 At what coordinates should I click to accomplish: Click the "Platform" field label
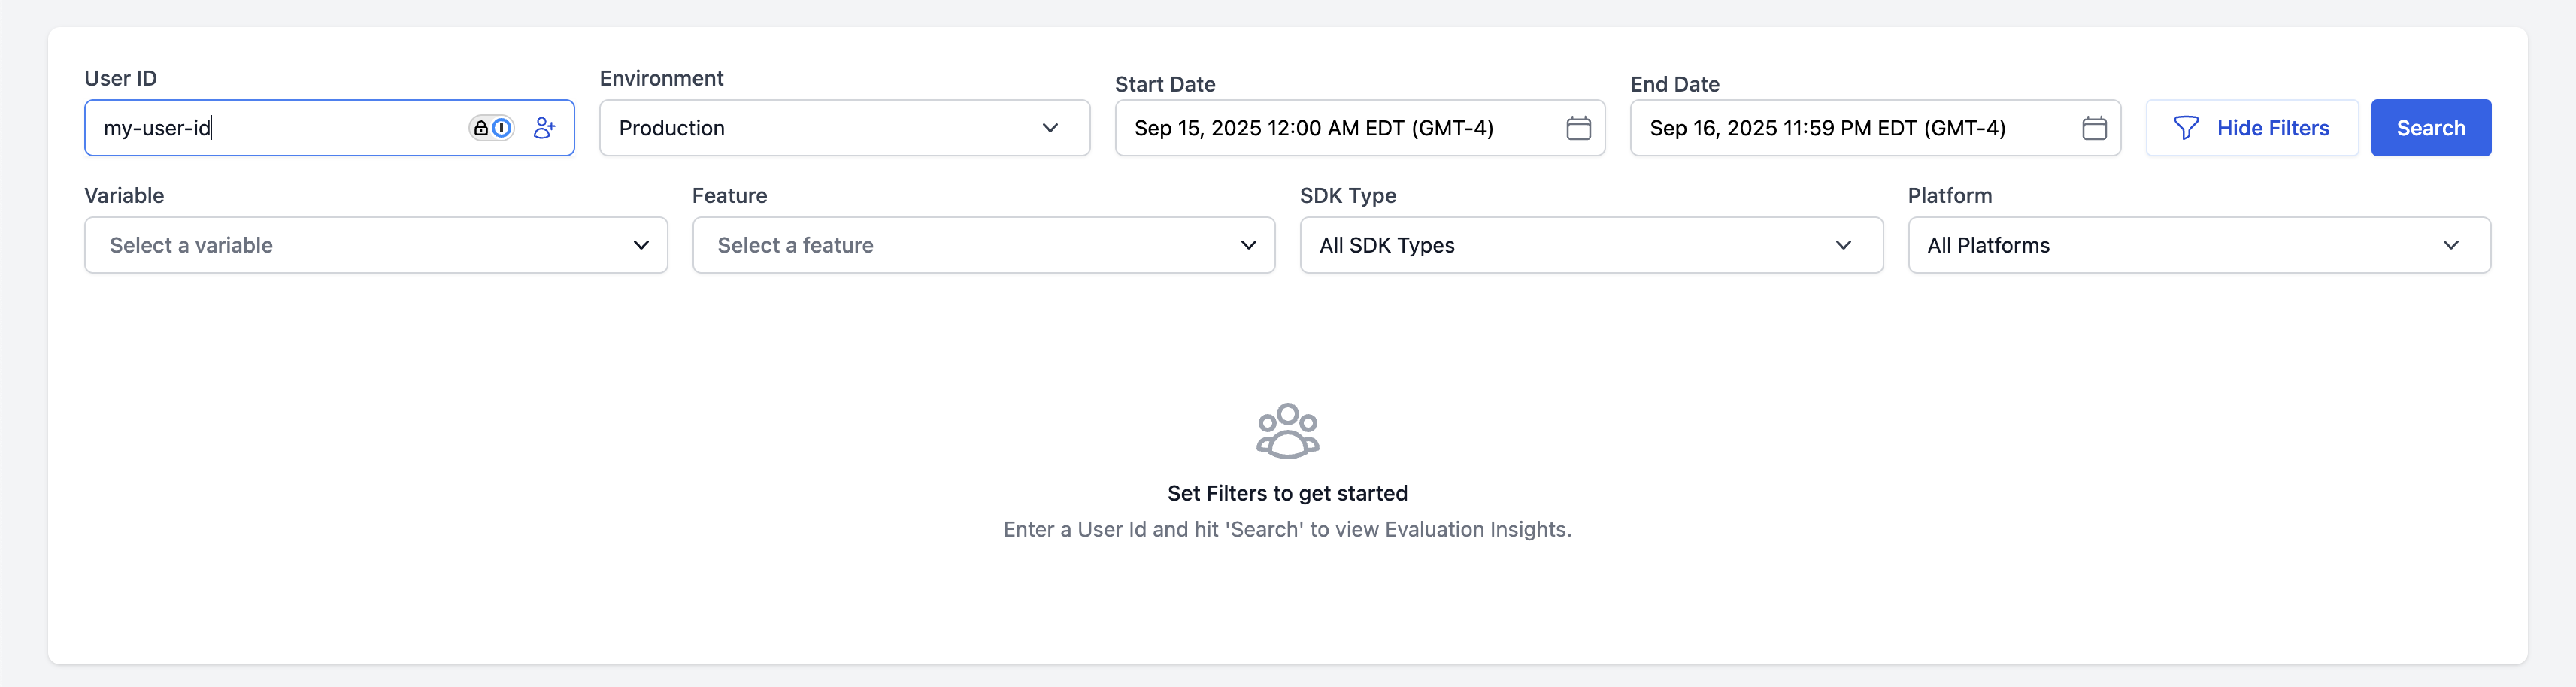(1949, 195)
